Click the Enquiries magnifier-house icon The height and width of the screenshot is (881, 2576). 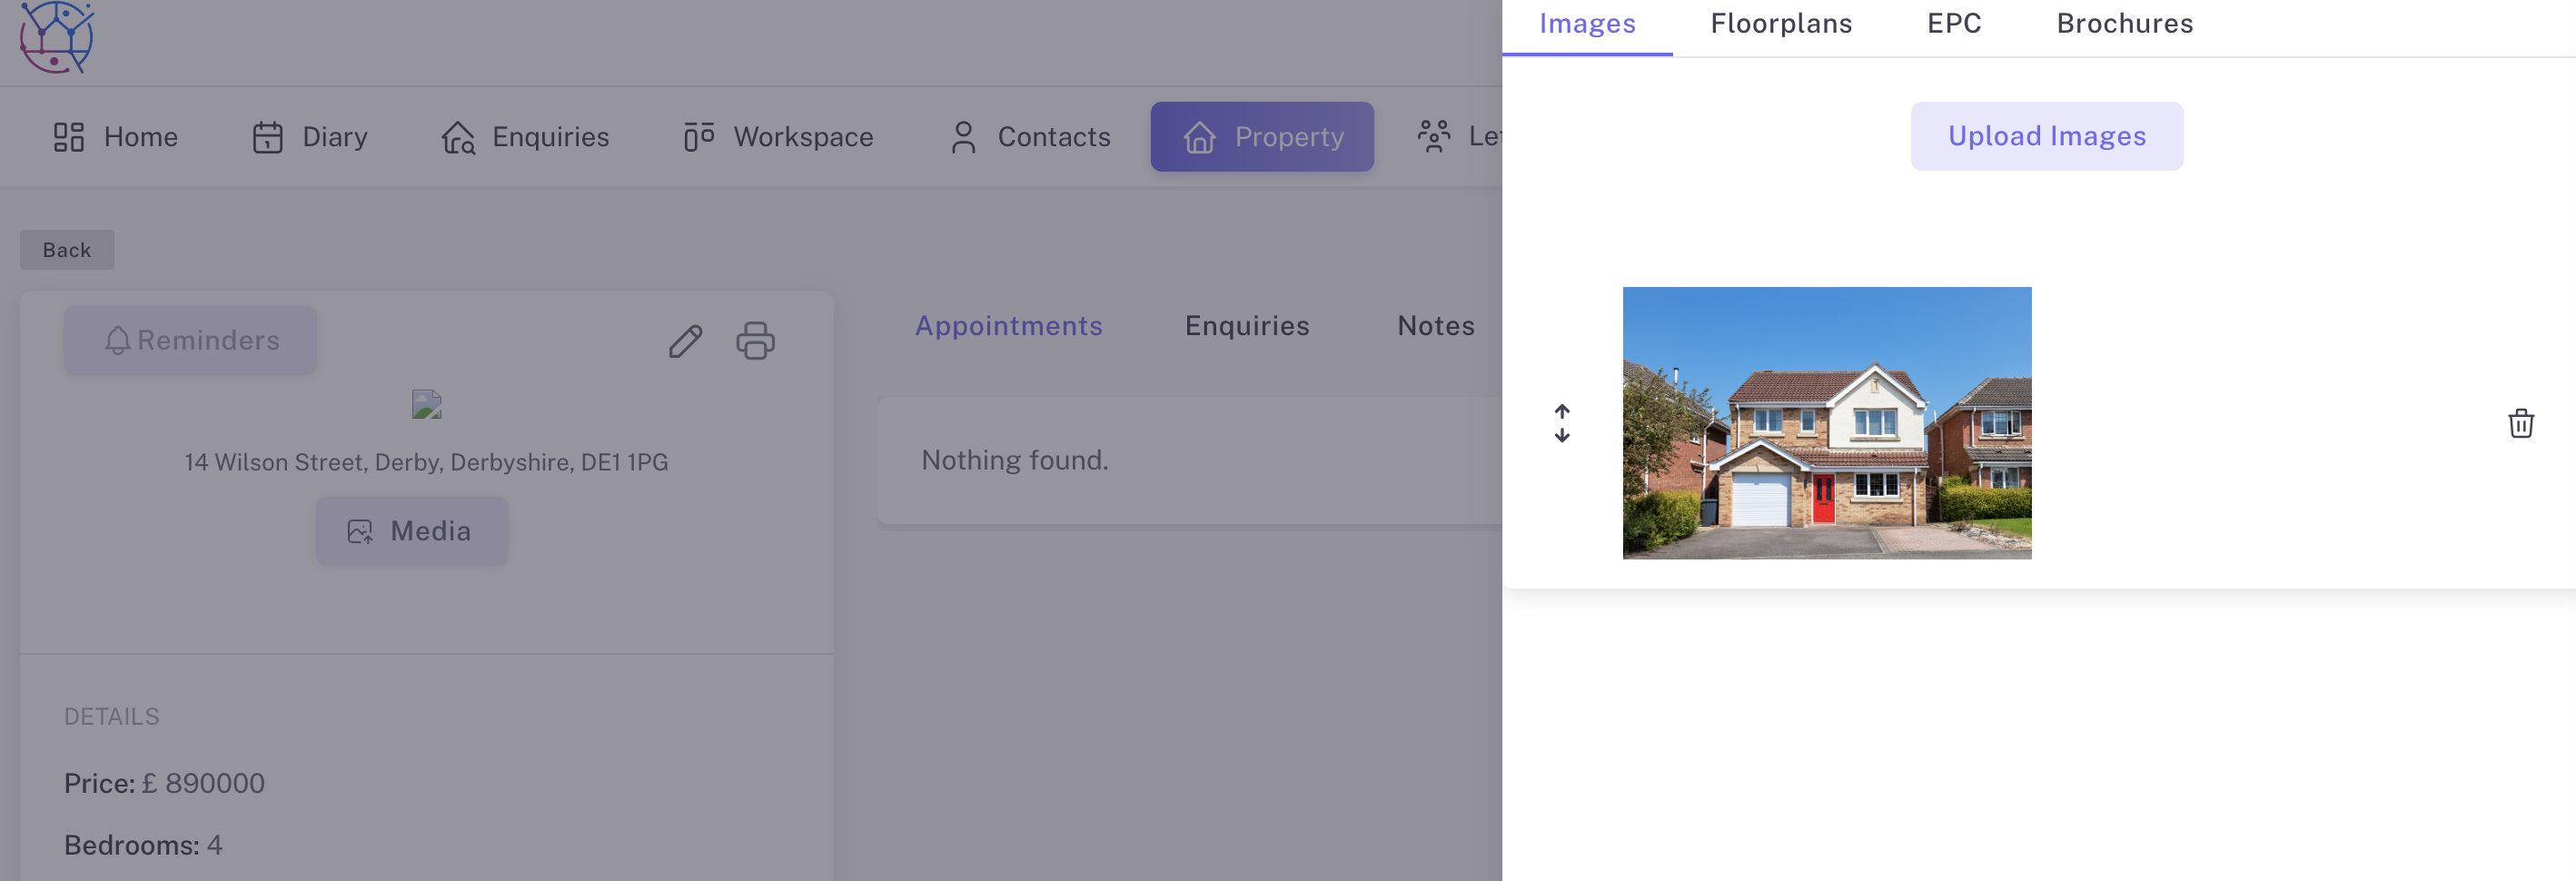point(458,137)
